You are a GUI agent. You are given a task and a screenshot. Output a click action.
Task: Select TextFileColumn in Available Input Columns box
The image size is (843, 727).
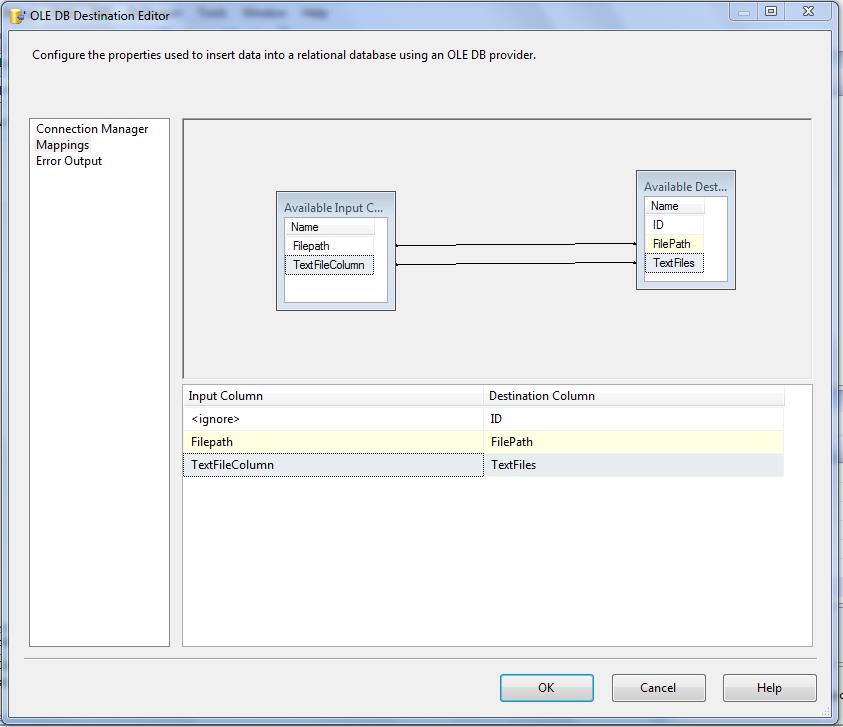click(329, 265)
